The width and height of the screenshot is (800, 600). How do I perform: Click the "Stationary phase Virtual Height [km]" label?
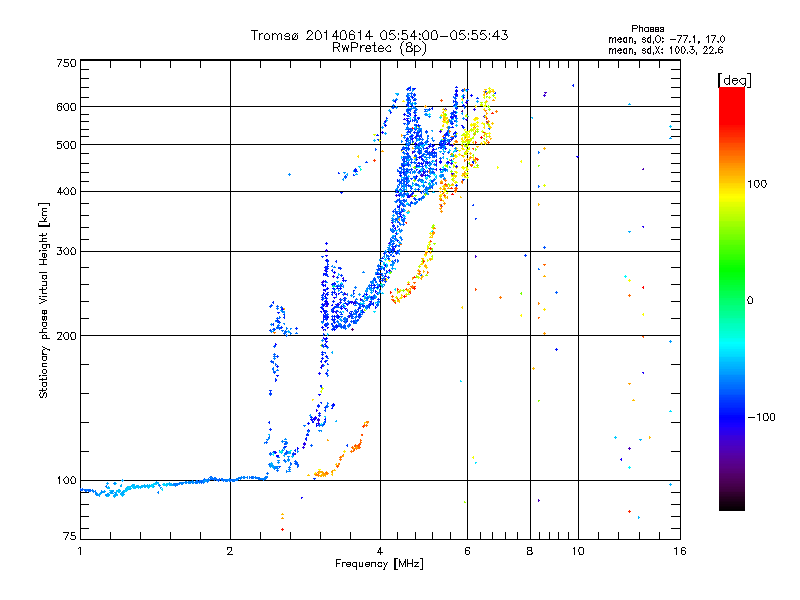pyautogui.click(x=44, y=300)
